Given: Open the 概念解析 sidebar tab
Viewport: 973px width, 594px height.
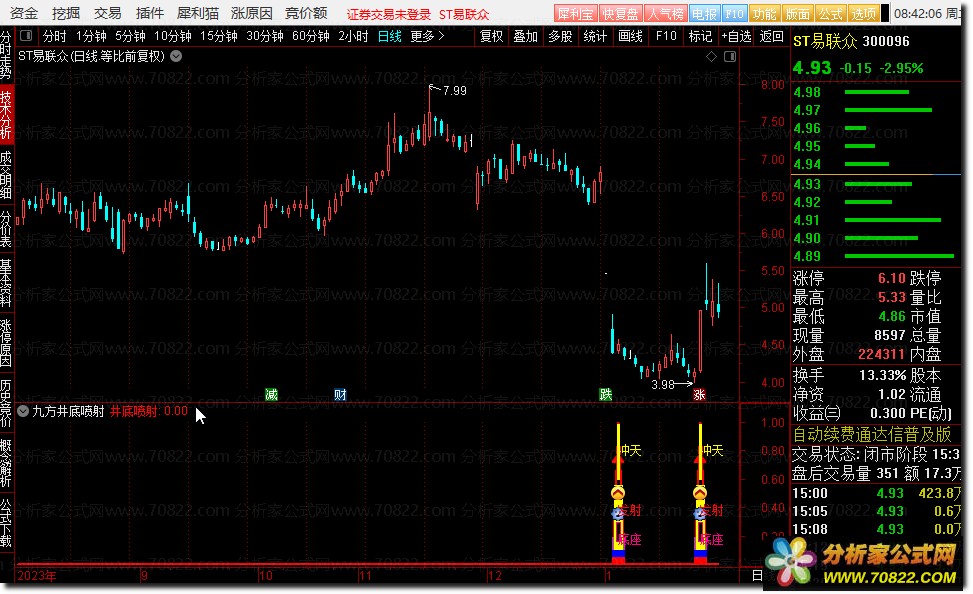Looking at the screenshot, I should pyautogui.click(x=6, y=462).
